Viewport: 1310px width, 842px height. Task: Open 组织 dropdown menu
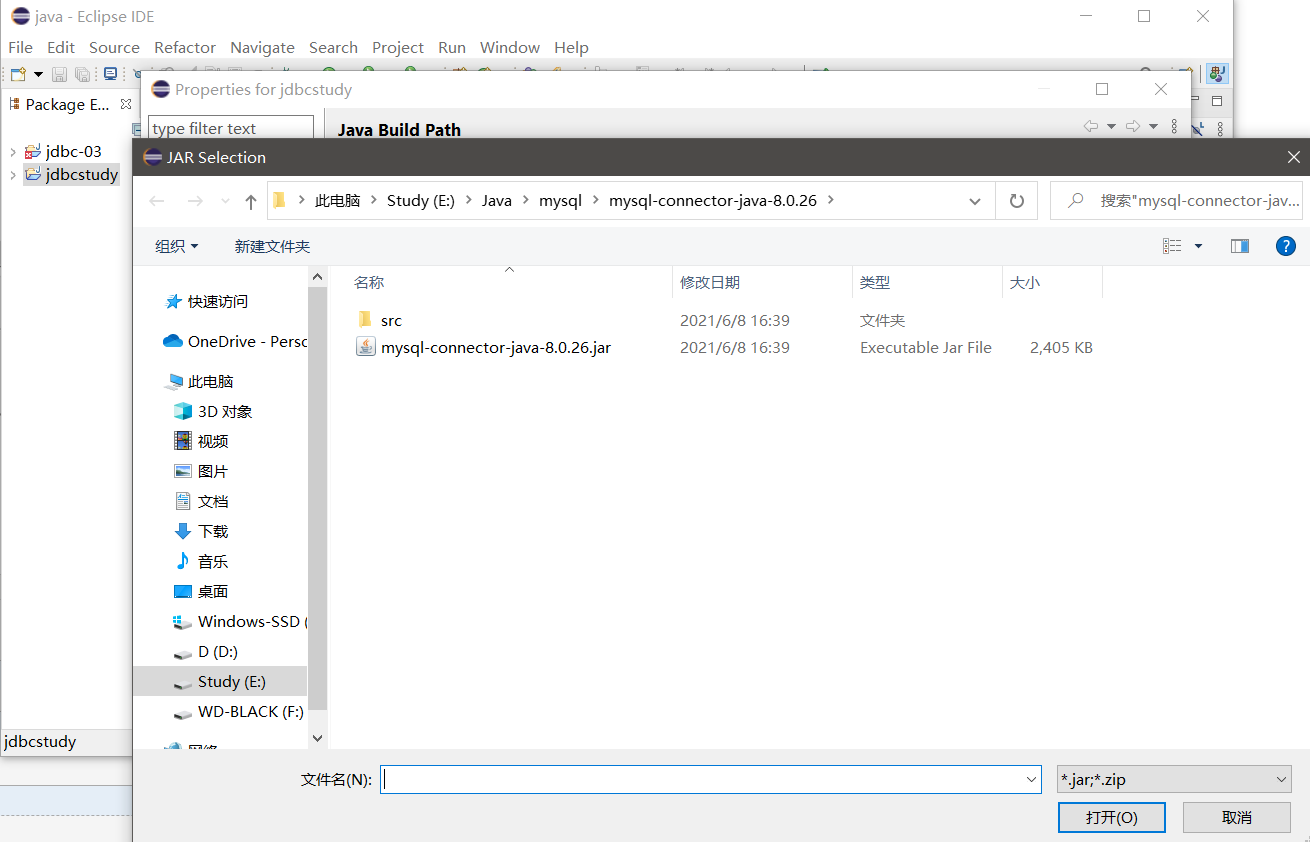click(177, 246)
